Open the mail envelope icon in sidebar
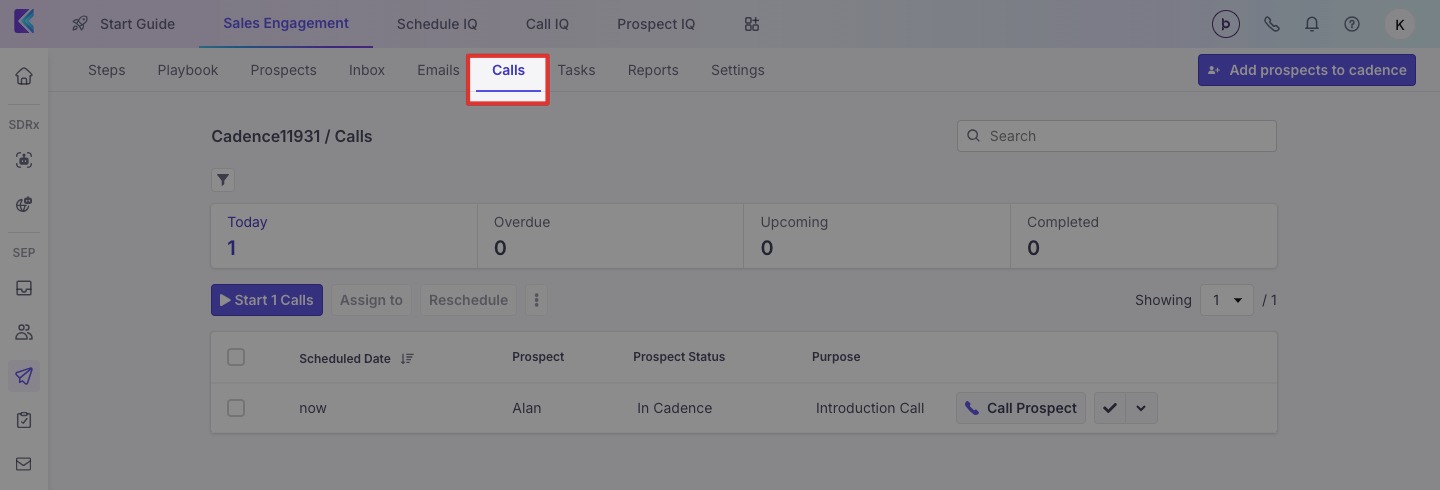This screenshot has width=1440, height=490. point(24,464)
